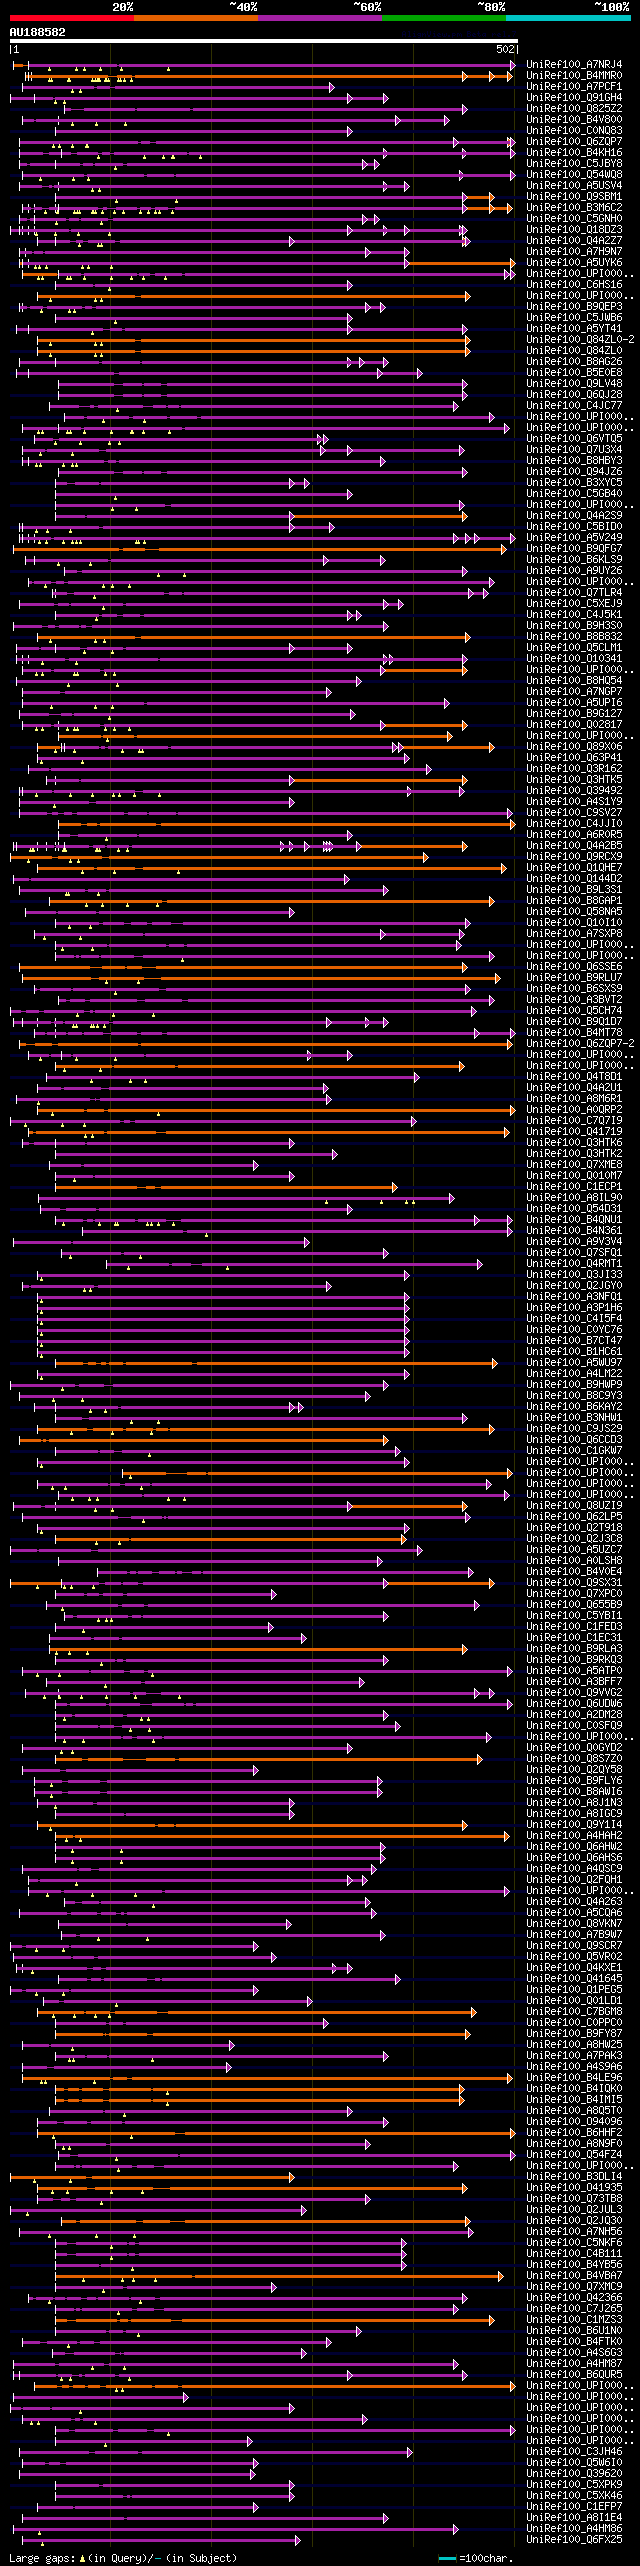Select UniRef100_Q6VTQ5 label
The width and height of the screenshot is (640, 2566).
574,439
